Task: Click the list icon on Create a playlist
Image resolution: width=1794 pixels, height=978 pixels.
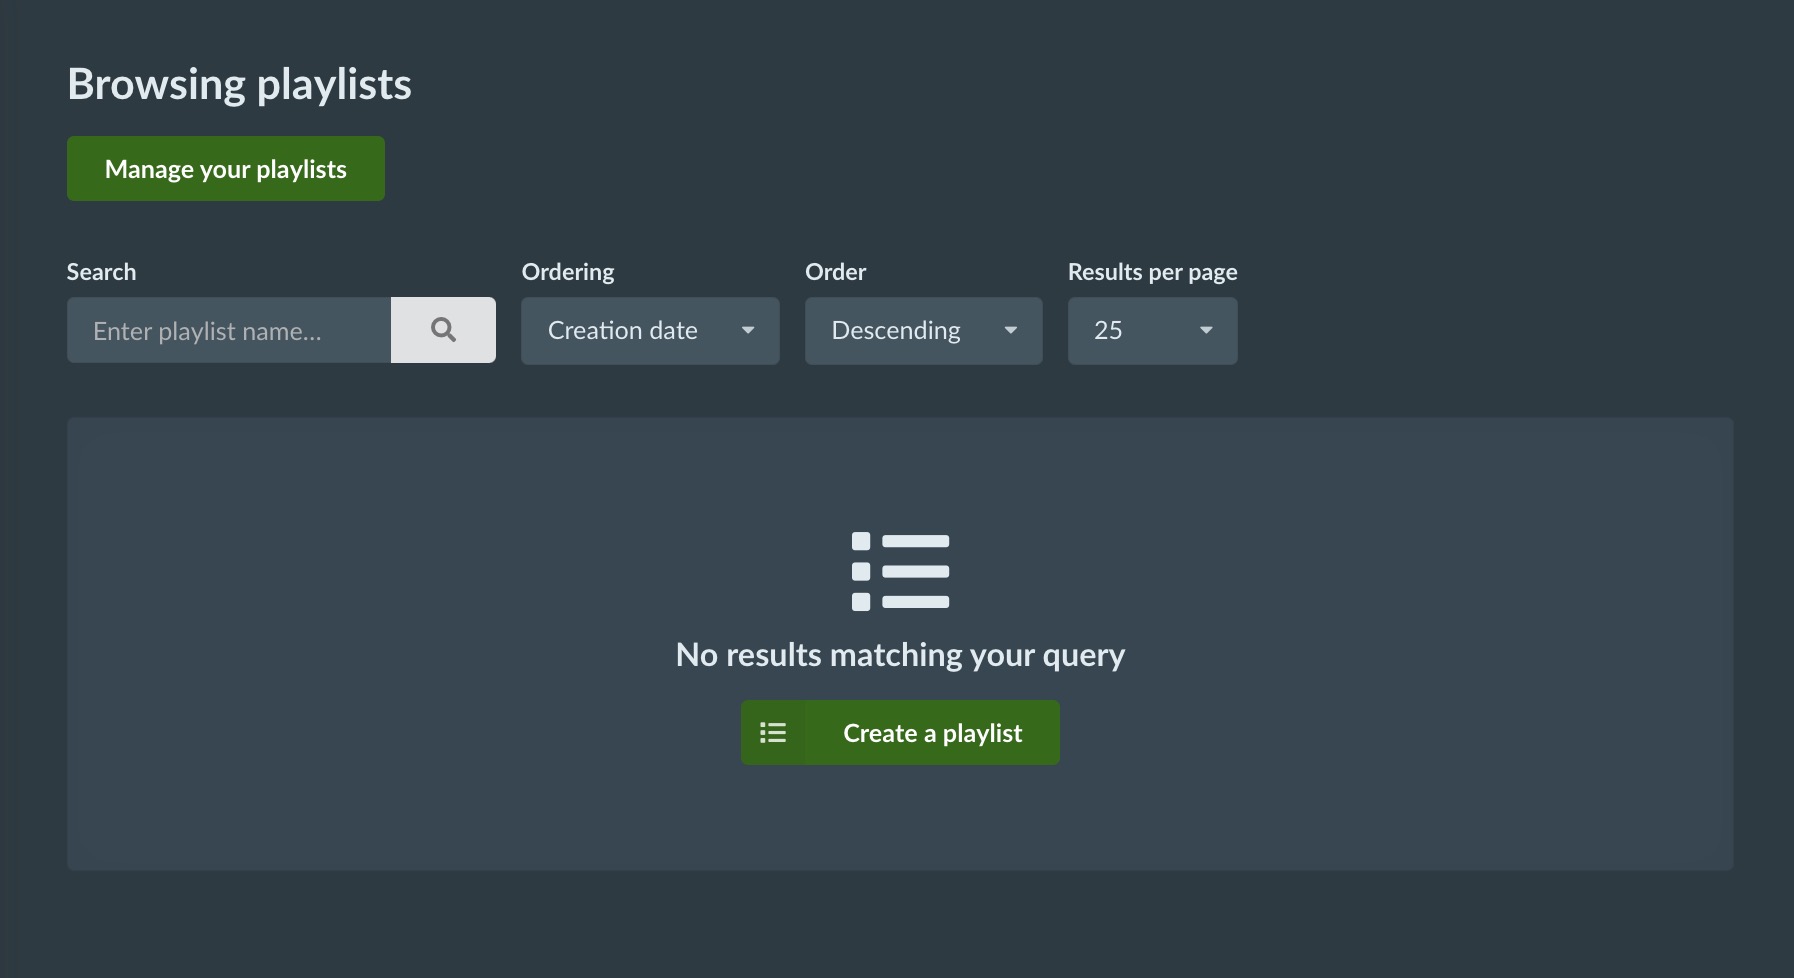Action: (x=772, y=733)
